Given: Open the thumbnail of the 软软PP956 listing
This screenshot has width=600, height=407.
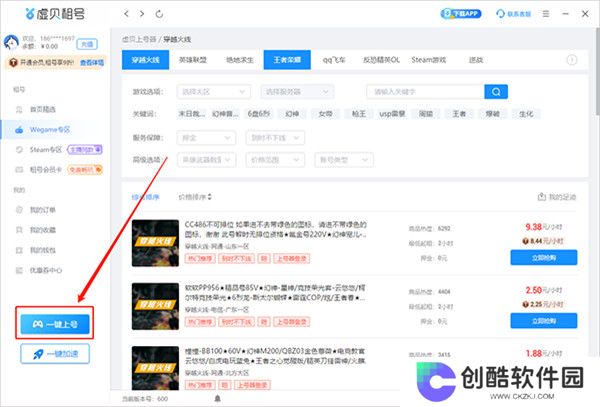Looking at the screenshot, I should (x=155, y=306).
